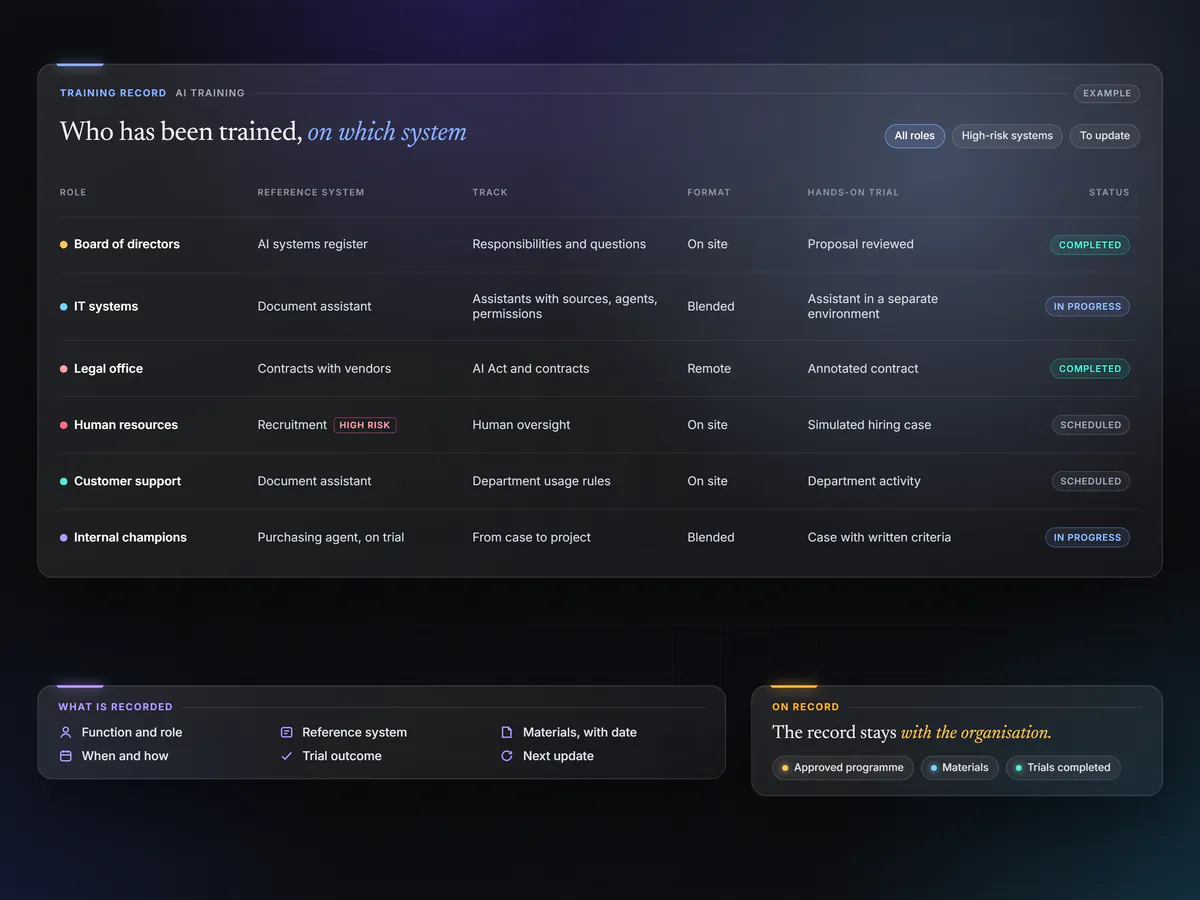Click the Proposal reviewed trial cell

[x=861, y=244]
